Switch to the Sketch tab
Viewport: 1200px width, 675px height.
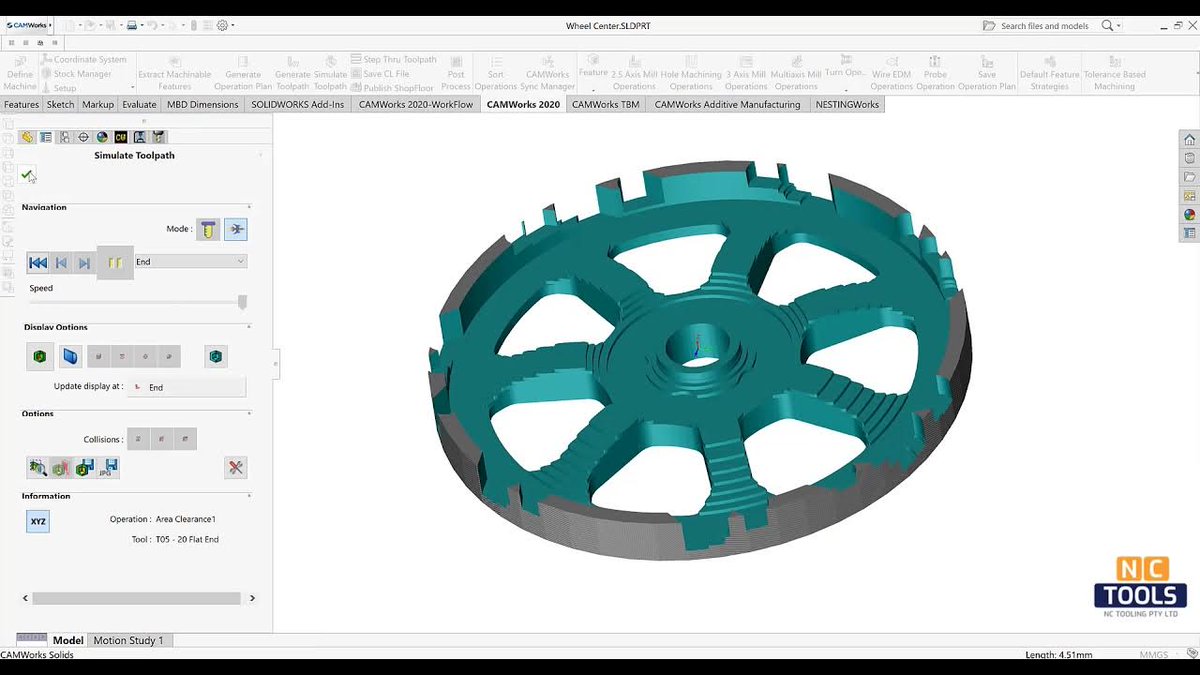point(60,104)
